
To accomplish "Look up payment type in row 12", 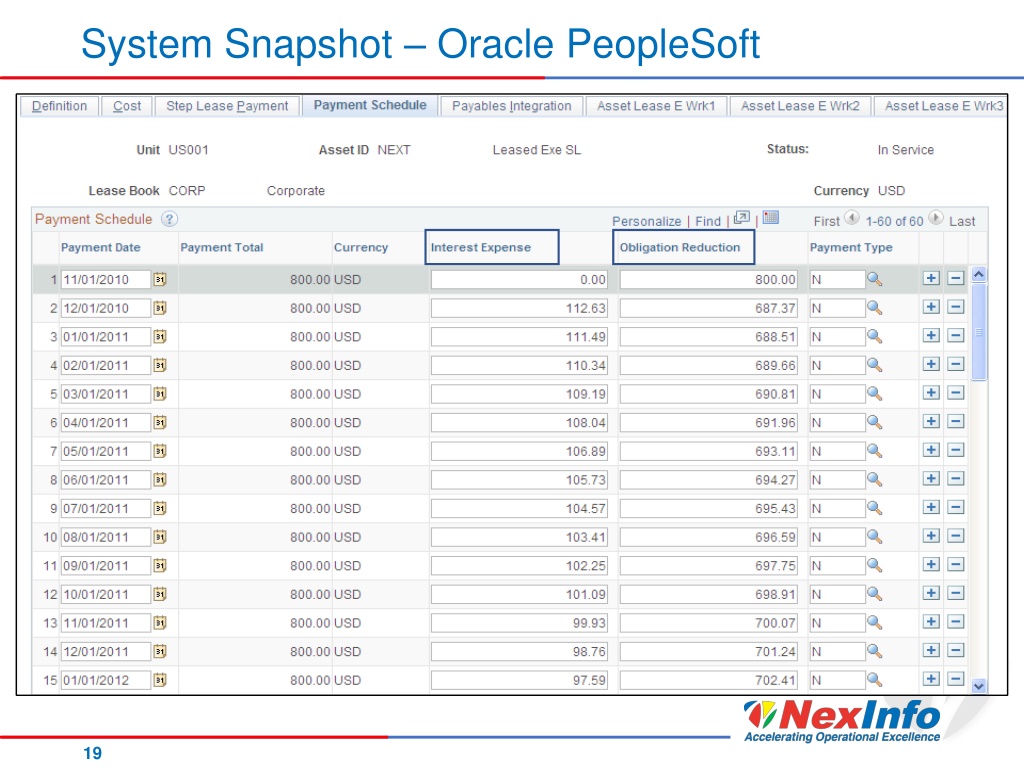I will tap(874, 594).
